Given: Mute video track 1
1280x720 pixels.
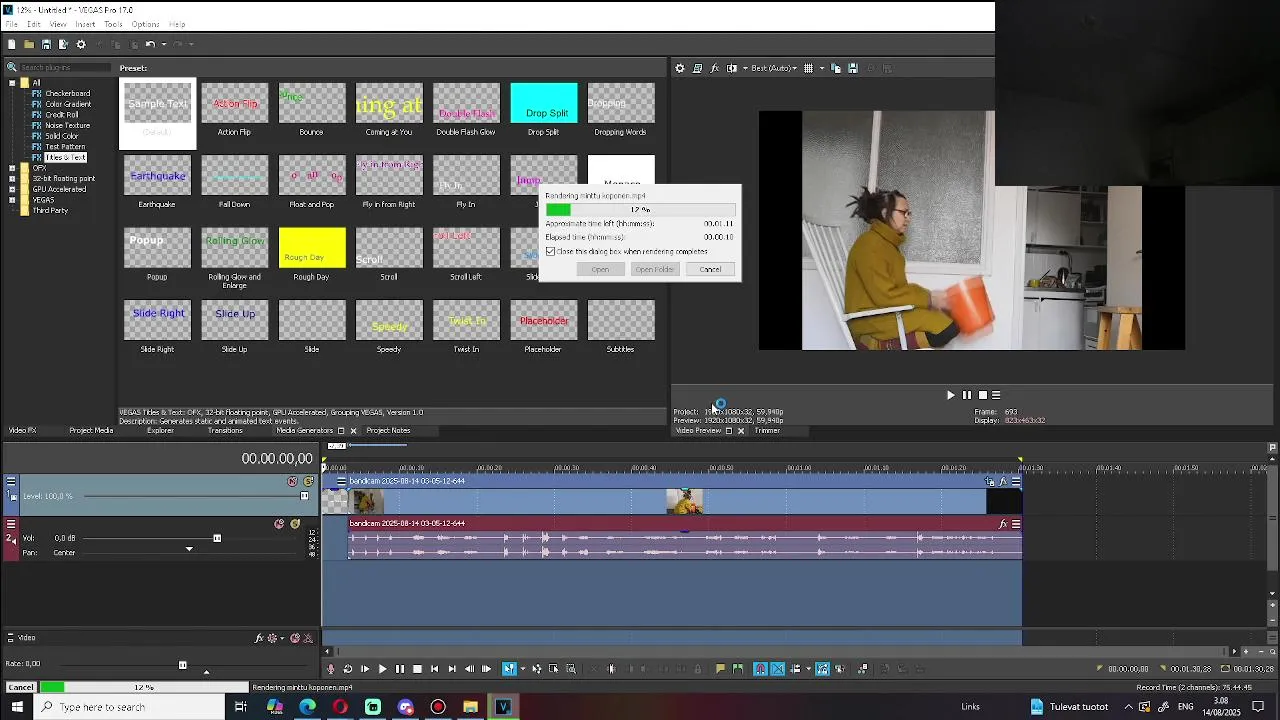Looking at the screenshot, I should click(x=292, y=482).
